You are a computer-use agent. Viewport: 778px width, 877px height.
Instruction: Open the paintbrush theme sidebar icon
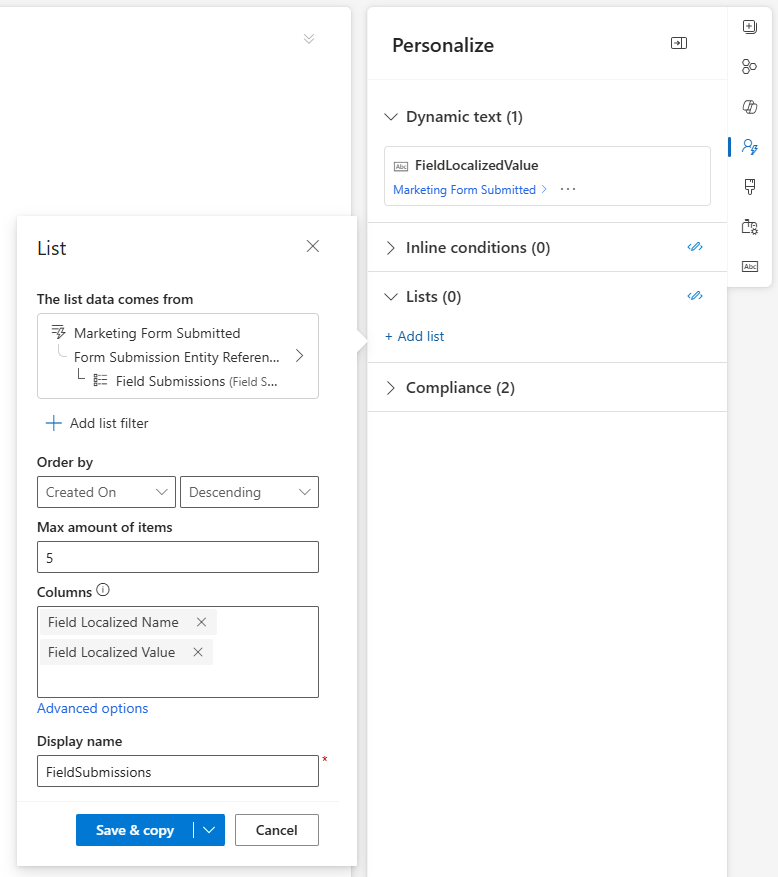(x=749, y=187)
